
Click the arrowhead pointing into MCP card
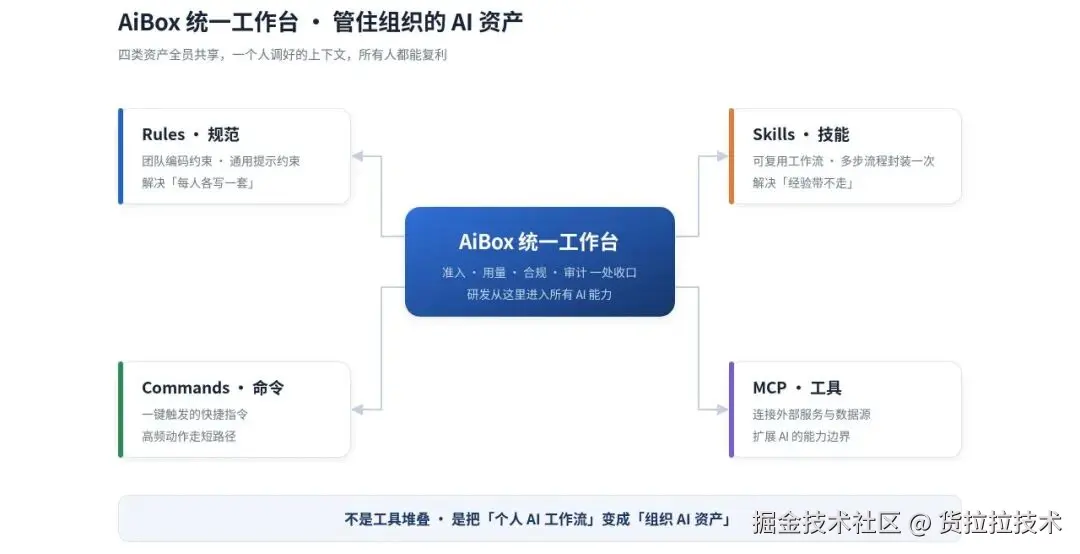[722, 410]
